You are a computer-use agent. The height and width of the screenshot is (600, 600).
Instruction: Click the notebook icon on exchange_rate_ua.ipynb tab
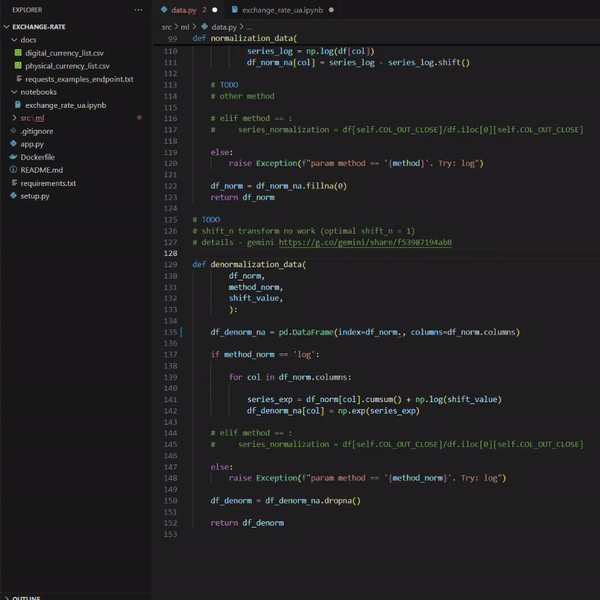[235, 10]
